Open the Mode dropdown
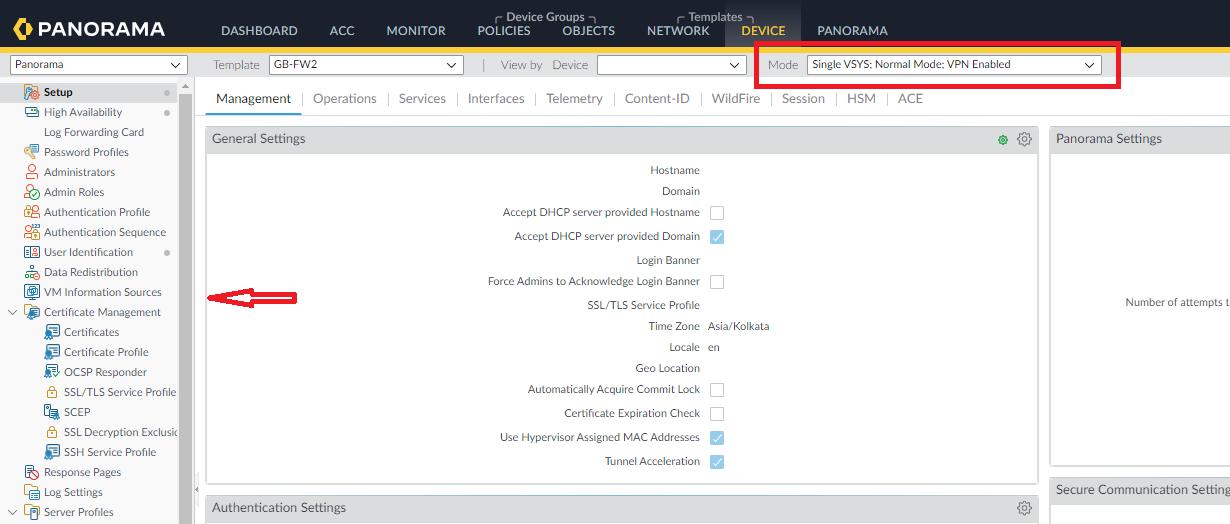The image size is (1230, 524). coord(954,65)
